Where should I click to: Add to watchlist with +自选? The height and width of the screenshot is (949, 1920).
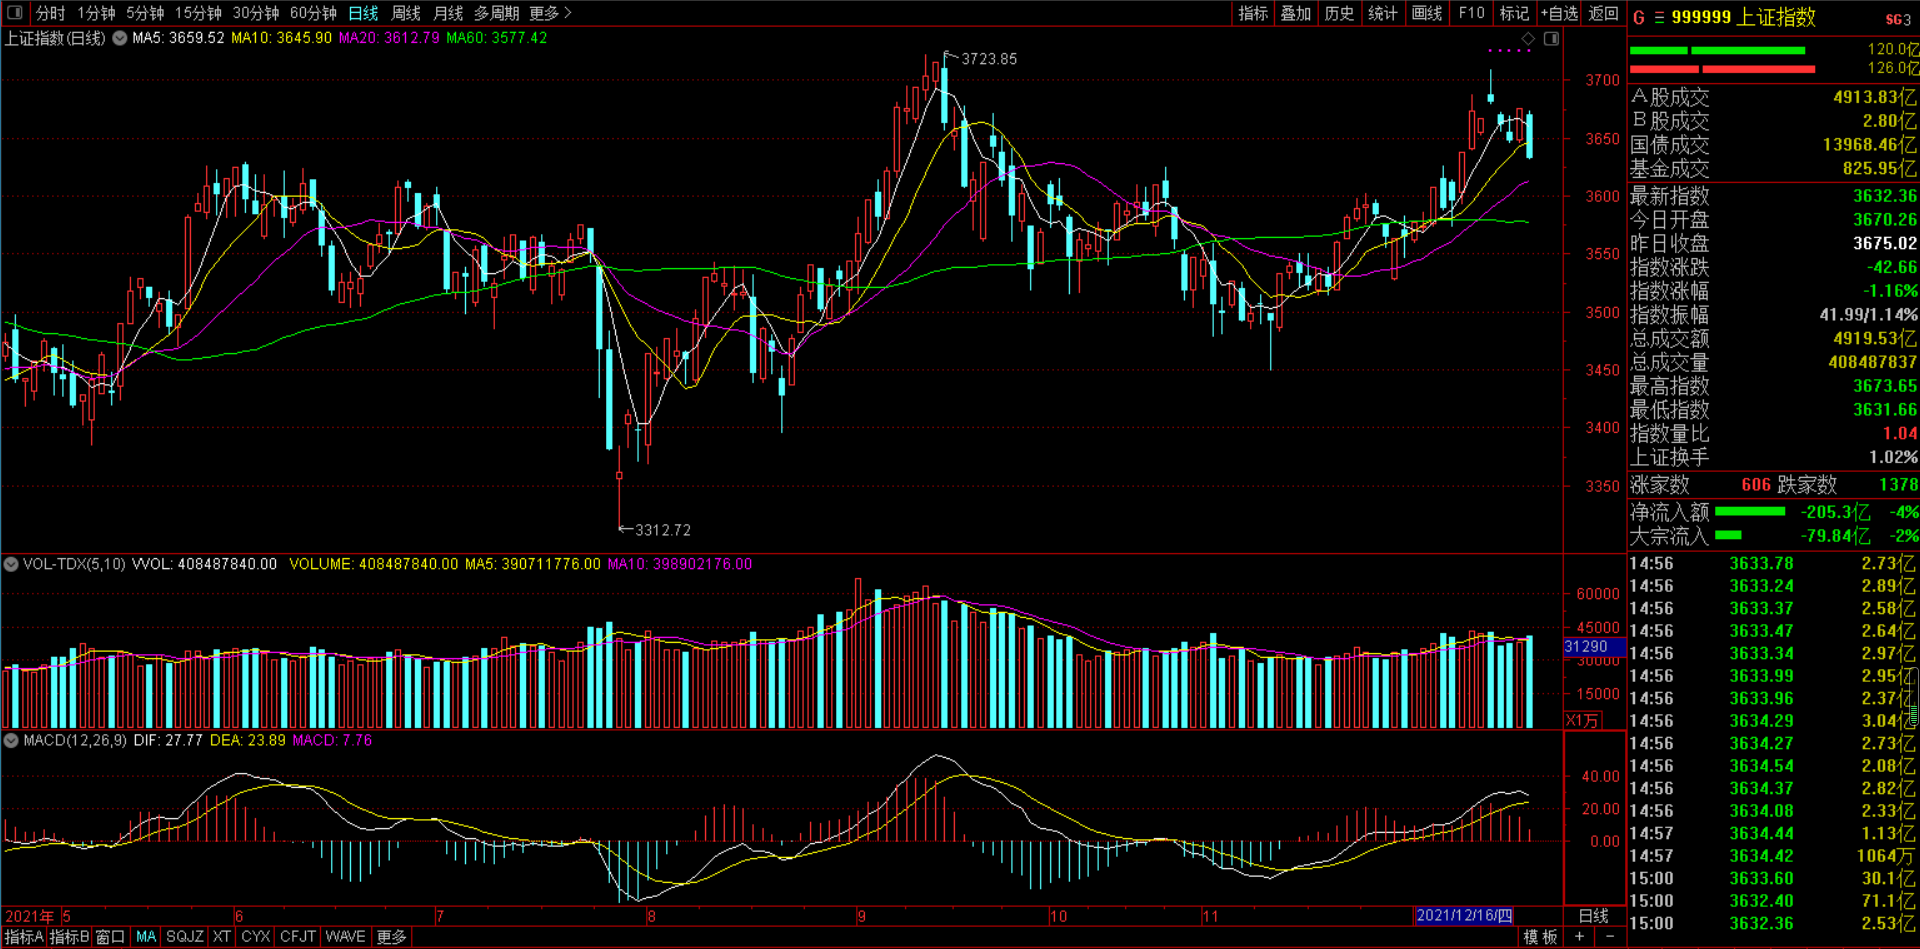(x=1559, y=13)
